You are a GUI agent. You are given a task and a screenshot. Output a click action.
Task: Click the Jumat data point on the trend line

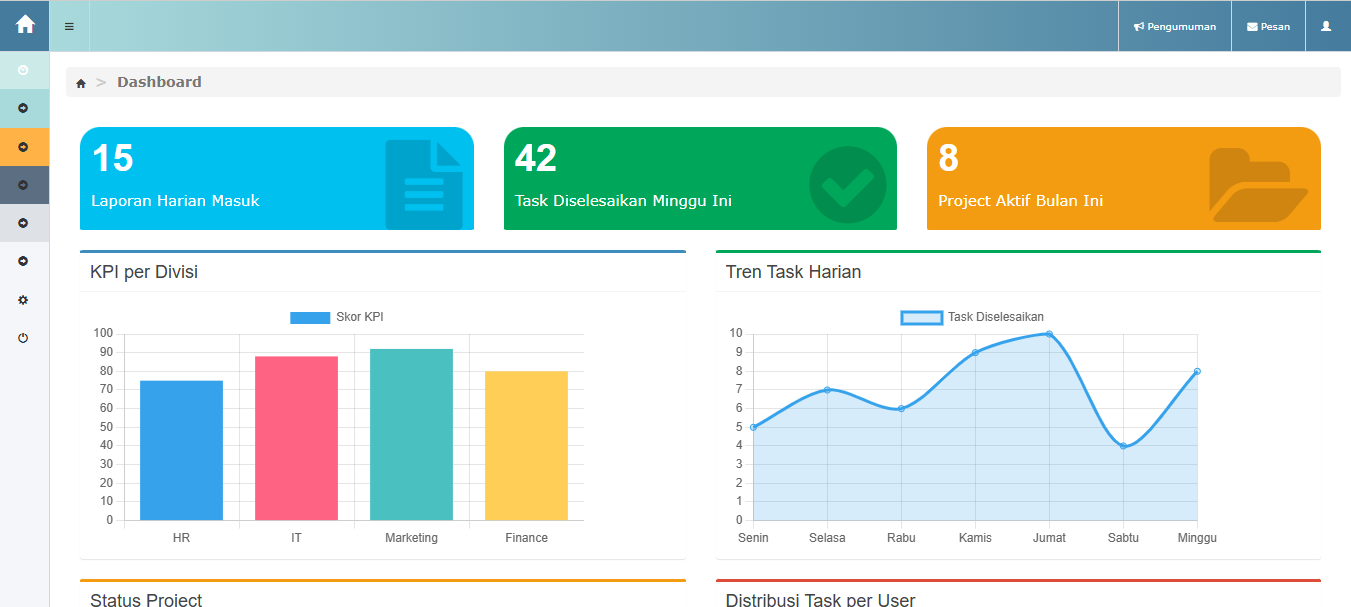point(1049,334)
